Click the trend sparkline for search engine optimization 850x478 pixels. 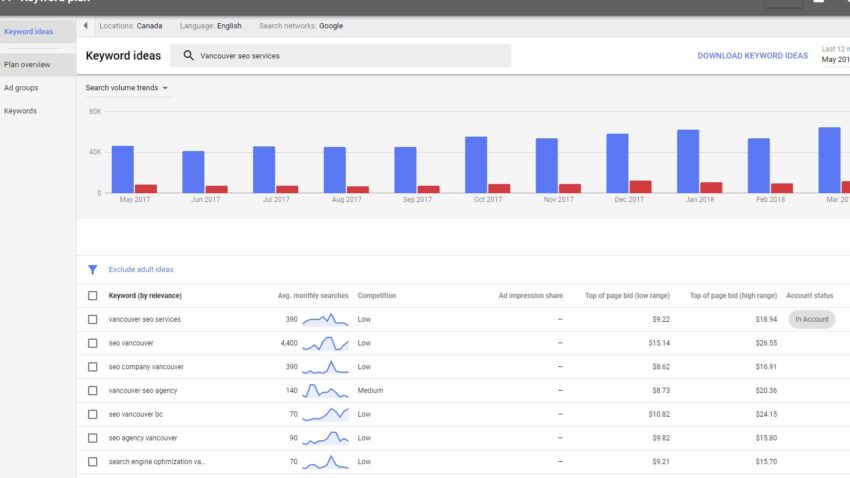[x=325, y=462]
